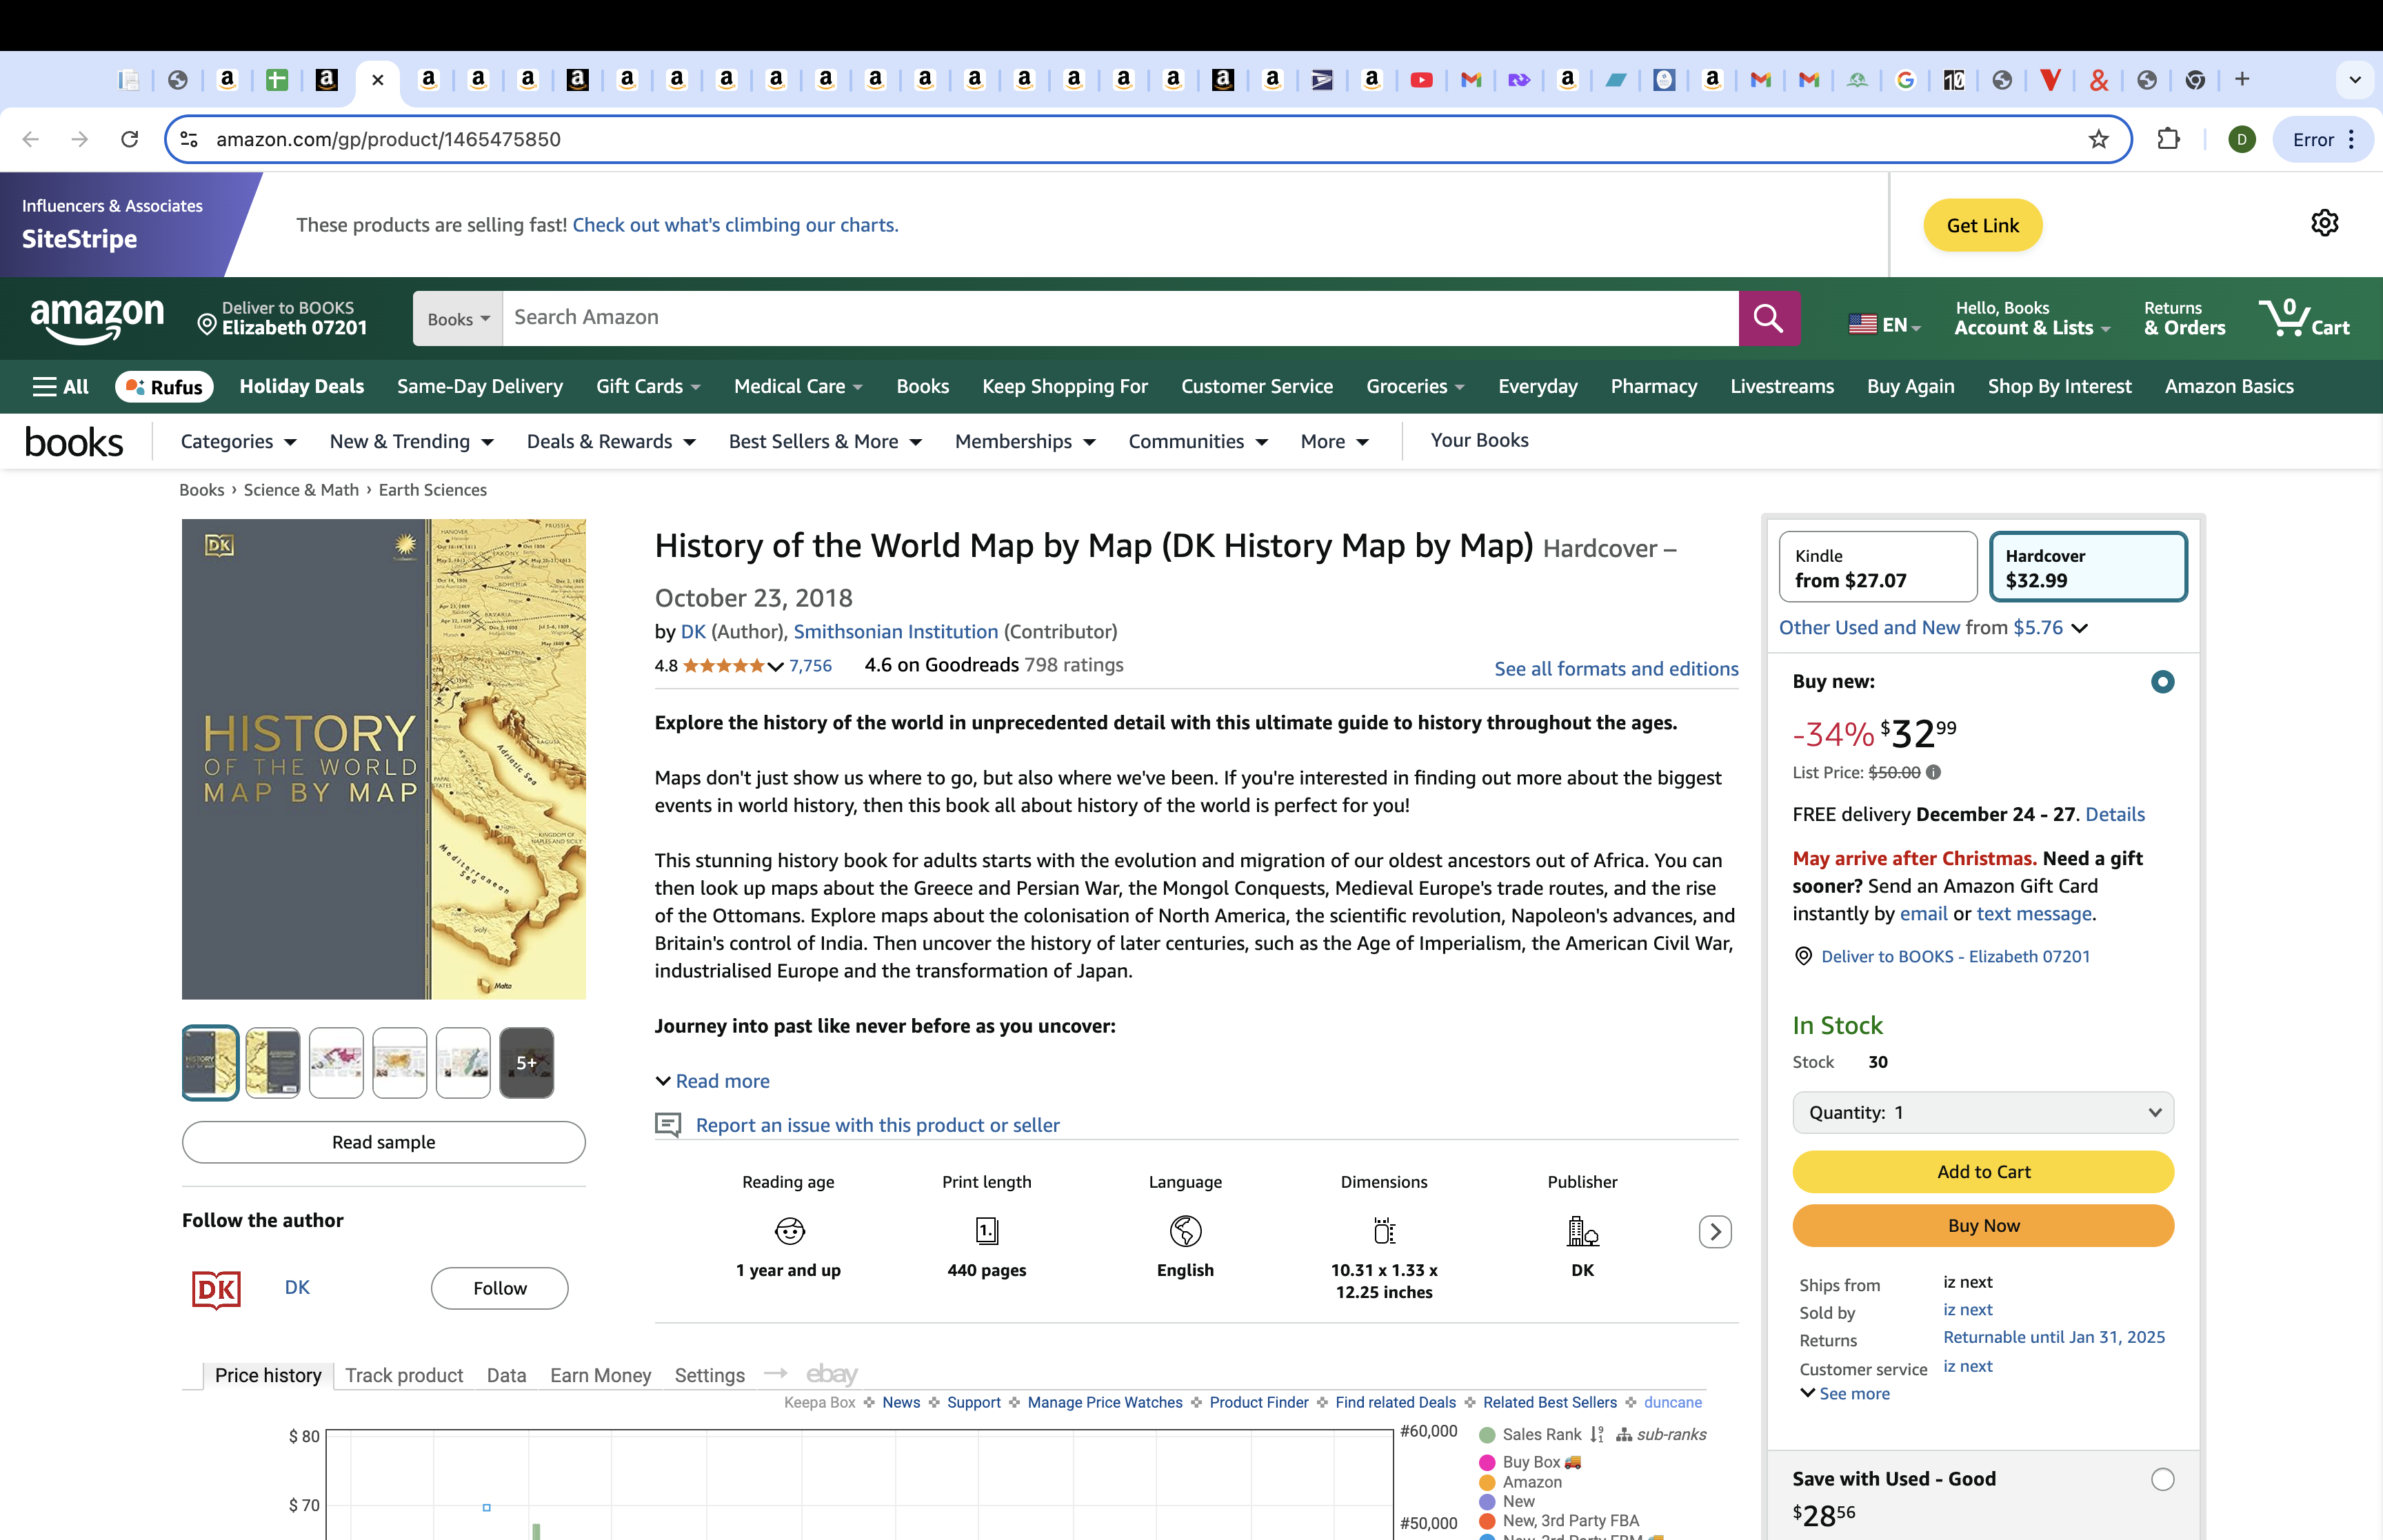Open the shopping cart icon
The image size is (2383, 1540).
[x=2303, y=318]
